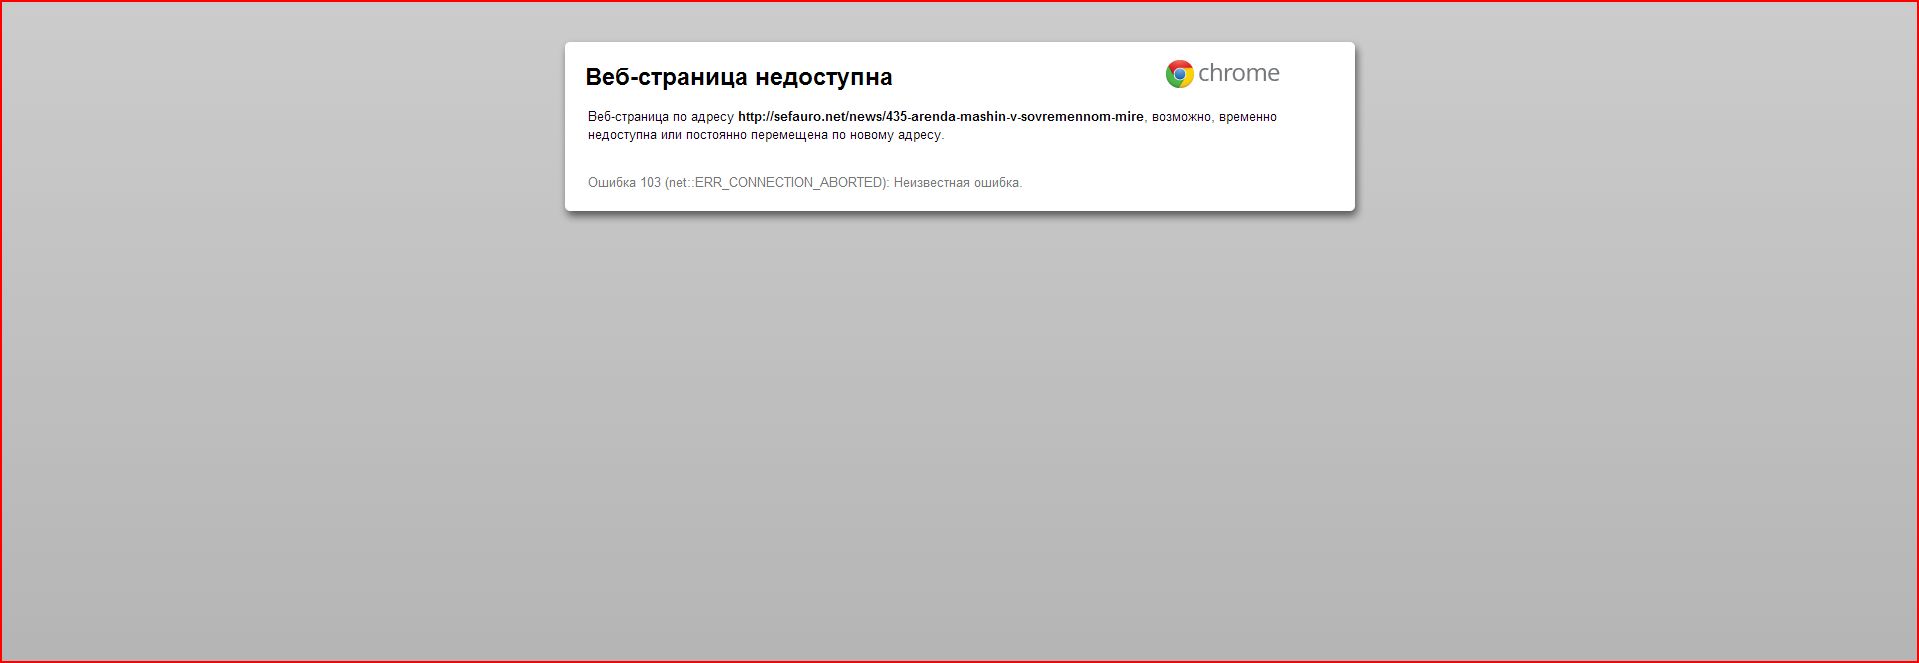Click the "net::ERR_CONNECTION_ABORTED" error code
Image resolution: width=1919 pixels, height=663 pixels.
(776, 183)
